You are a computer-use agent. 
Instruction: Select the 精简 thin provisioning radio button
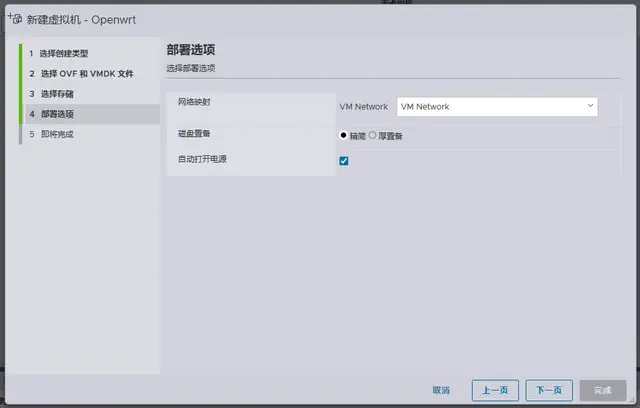coord(343,135)
